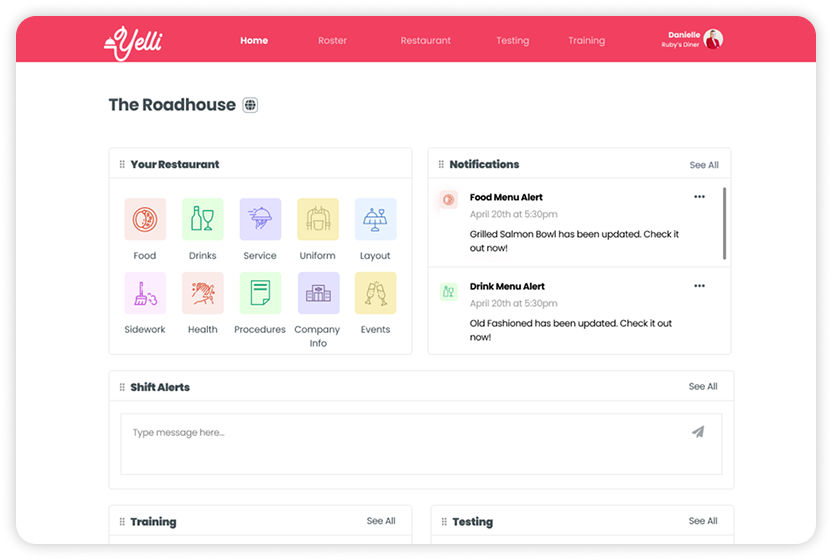The height and width of the screenshot is (560, 832).
Task: Click the Food Menu Alert notification icon
Action: (448, 200)
